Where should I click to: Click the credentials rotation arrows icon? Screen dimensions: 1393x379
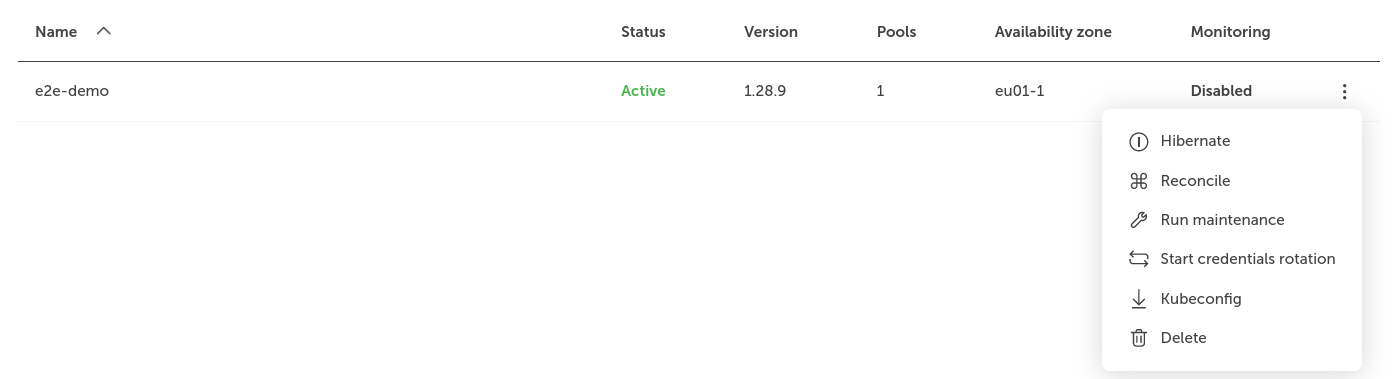pyautogui.click(x=1138, y=259)
